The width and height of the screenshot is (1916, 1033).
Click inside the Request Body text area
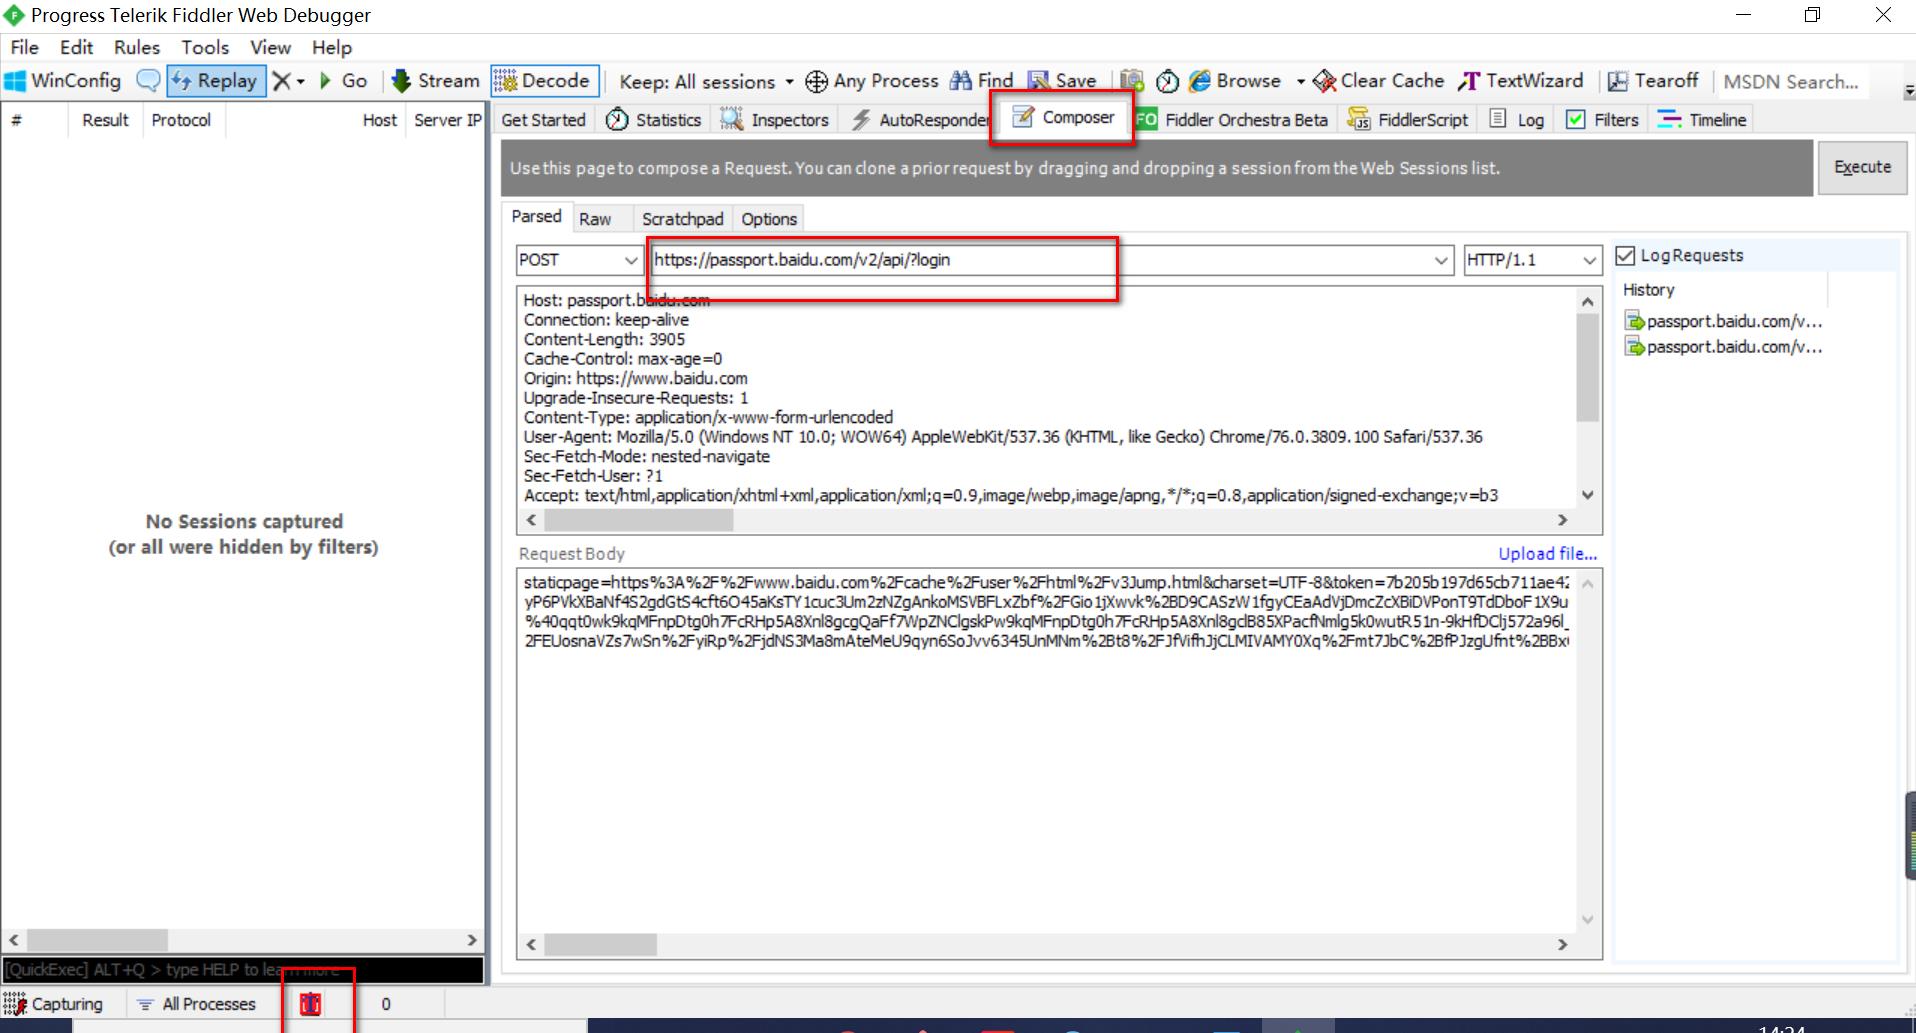coord(1046,750)
